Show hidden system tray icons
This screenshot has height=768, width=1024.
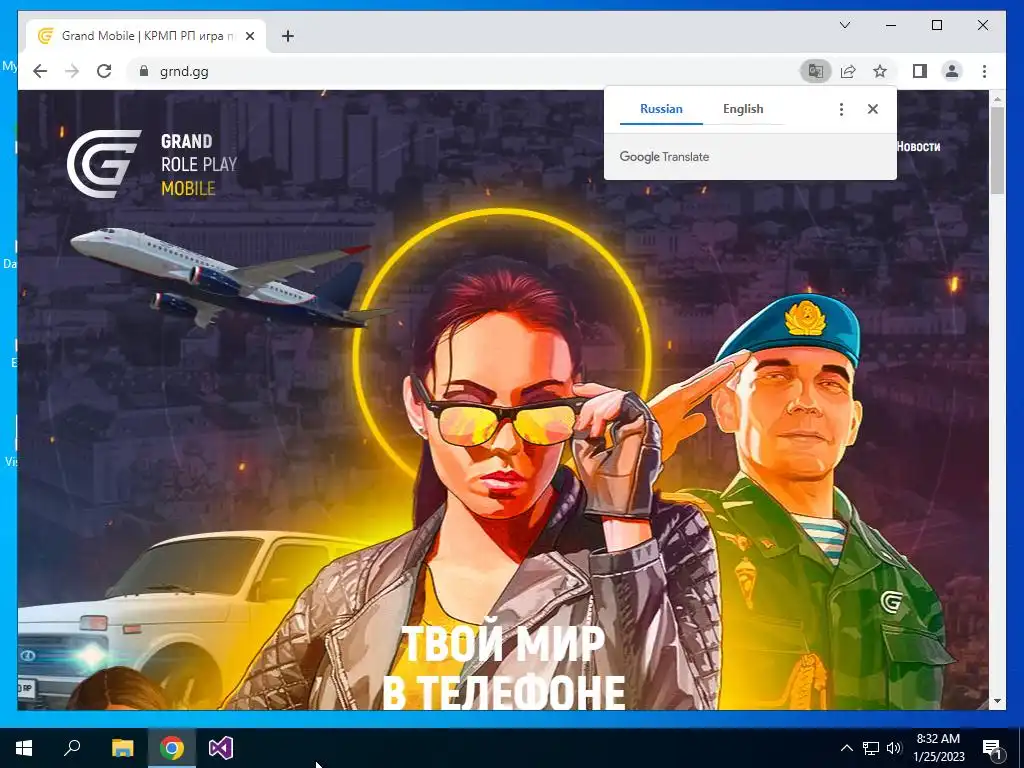(x=846, y=748)
